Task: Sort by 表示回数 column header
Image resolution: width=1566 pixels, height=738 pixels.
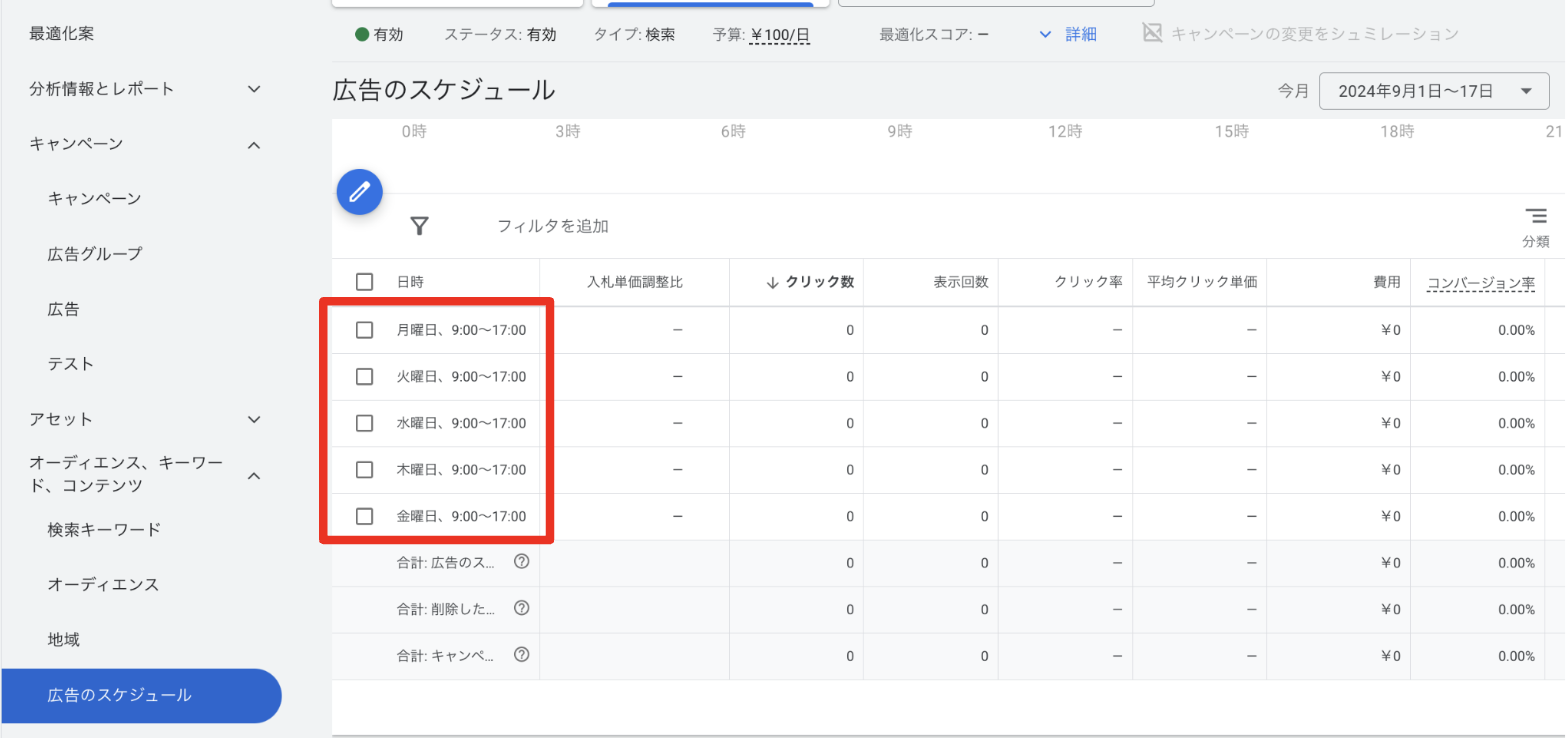Action: tap(961, 282)
